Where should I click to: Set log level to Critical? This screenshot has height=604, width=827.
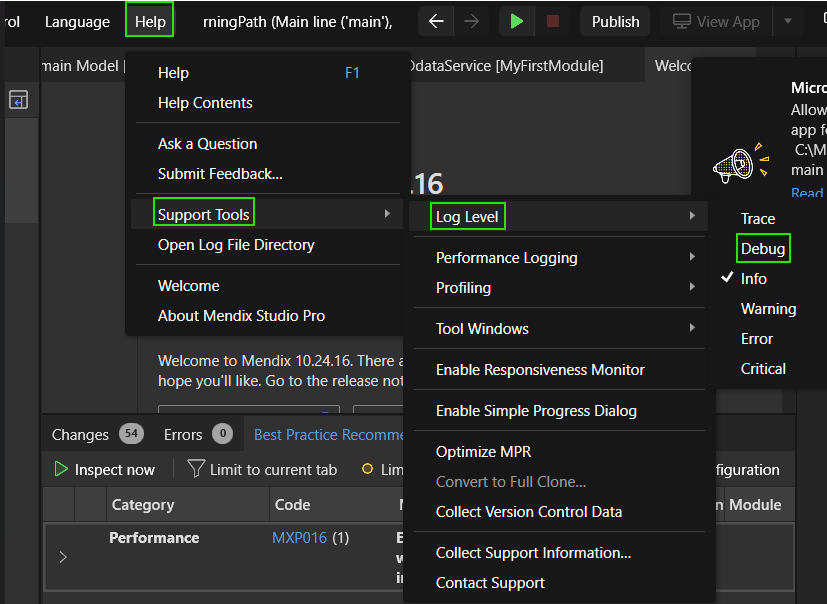[763, 369]
